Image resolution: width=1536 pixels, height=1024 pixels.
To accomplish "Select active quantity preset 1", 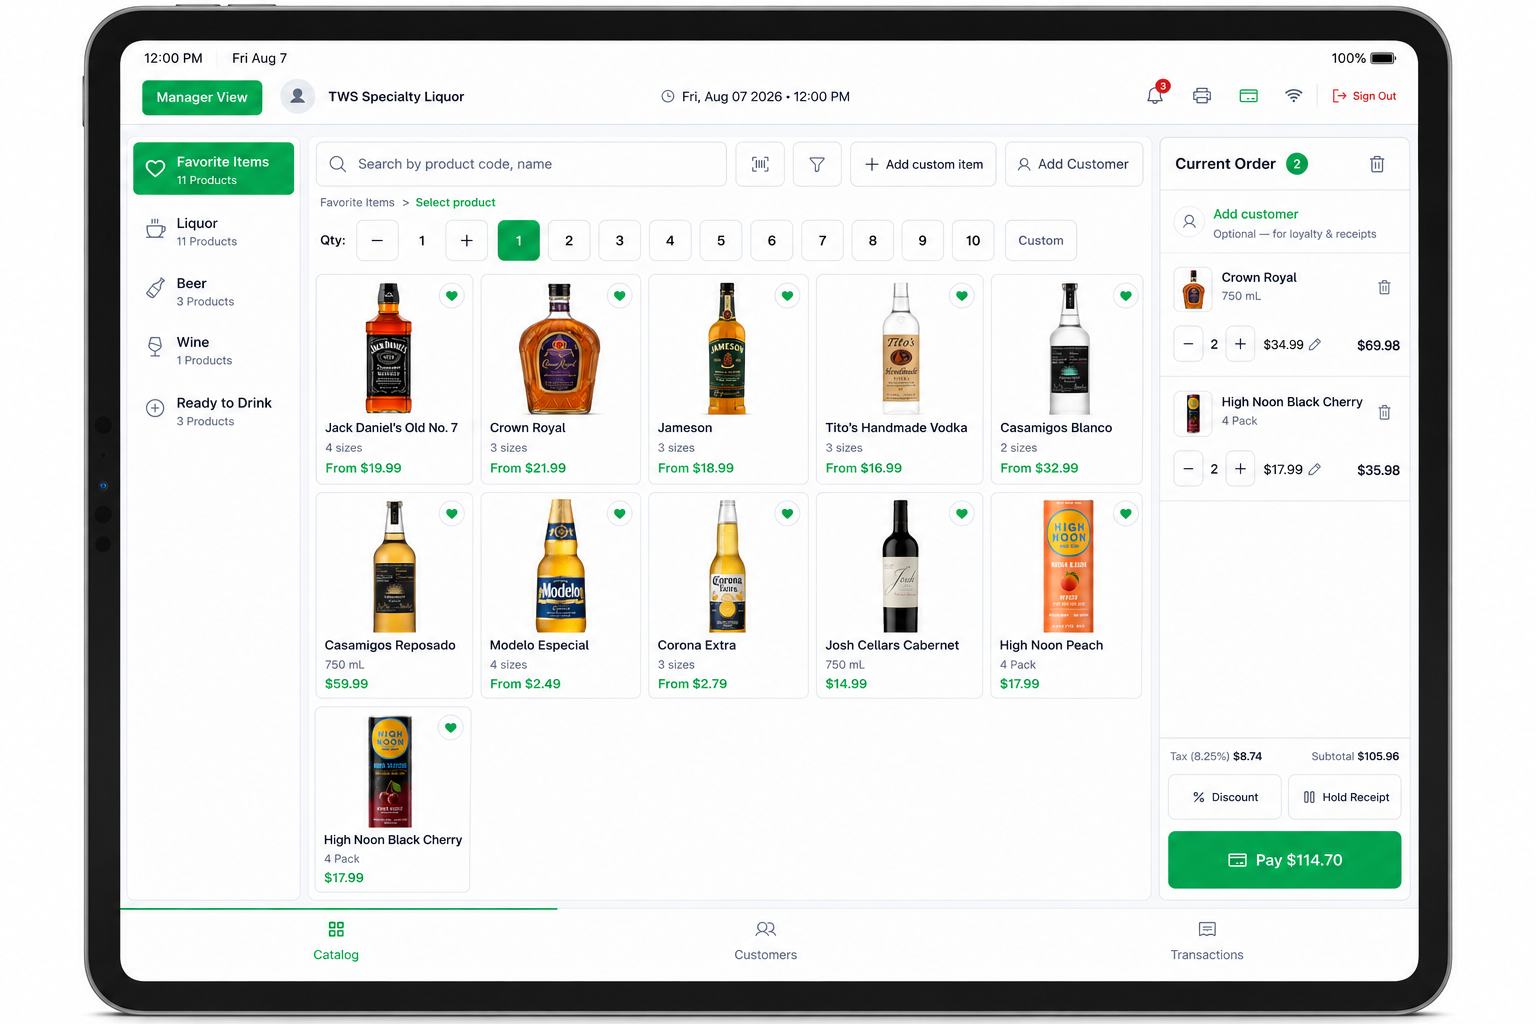I will point(519,240).
